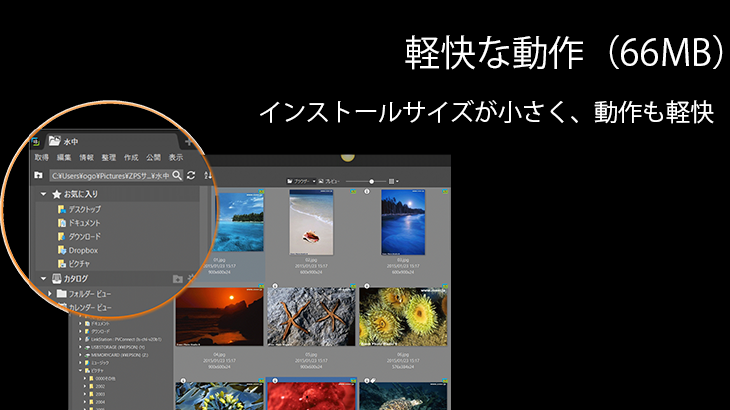Expand MEMORYCARD drive tree node
Screen dimensions: 730x410
pyautogui.click(x=81, y=355)
